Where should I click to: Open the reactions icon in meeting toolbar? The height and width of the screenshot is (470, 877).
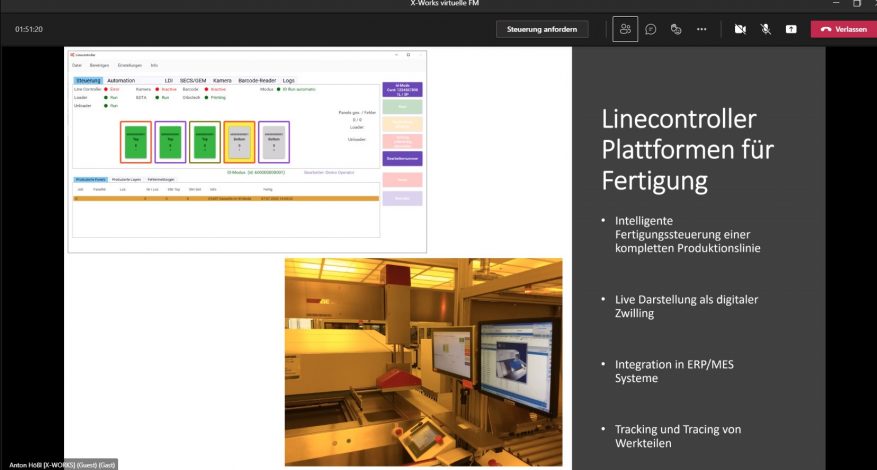click(x=676, y=29)
